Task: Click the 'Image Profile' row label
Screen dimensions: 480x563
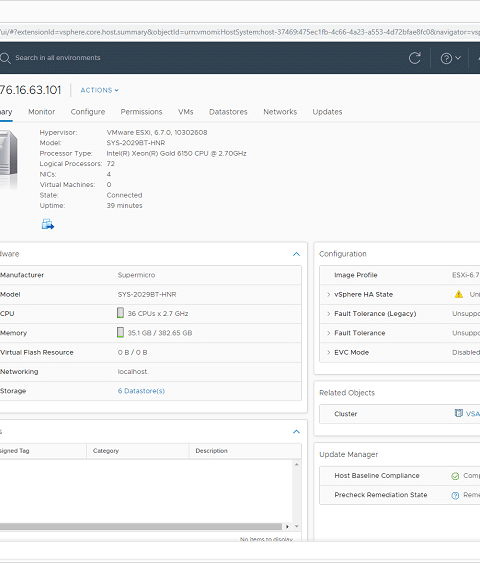Action: [x=356, y=275]
